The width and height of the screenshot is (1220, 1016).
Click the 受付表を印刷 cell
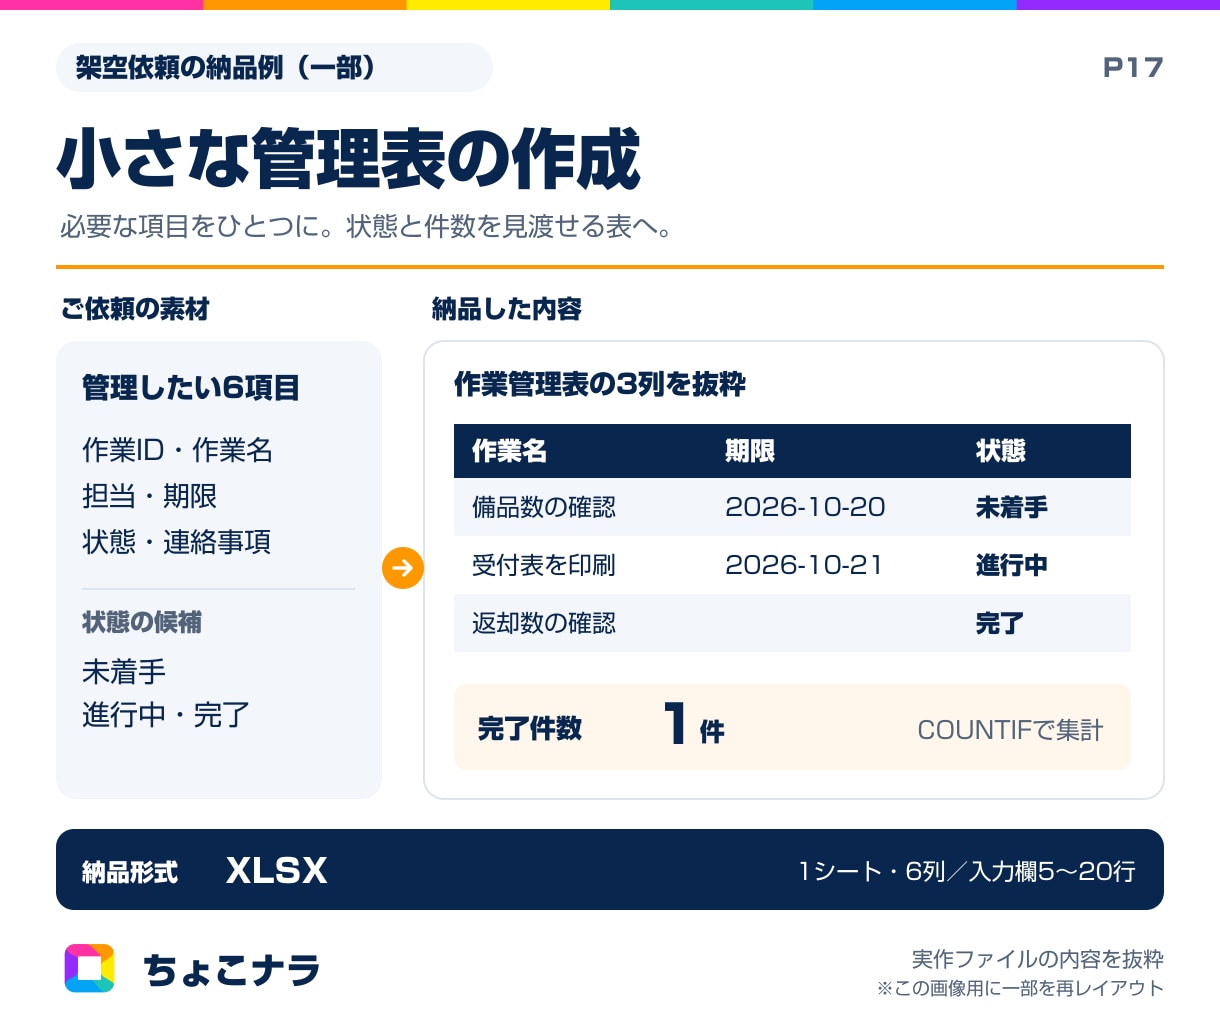[x=544, y=565]
